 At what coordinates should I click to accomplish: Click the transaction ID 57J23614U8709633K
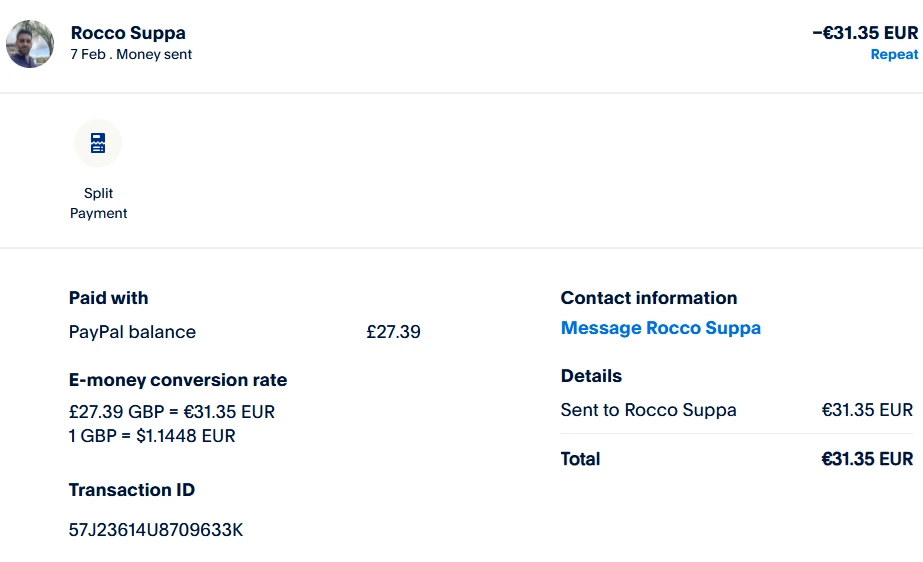156,530
